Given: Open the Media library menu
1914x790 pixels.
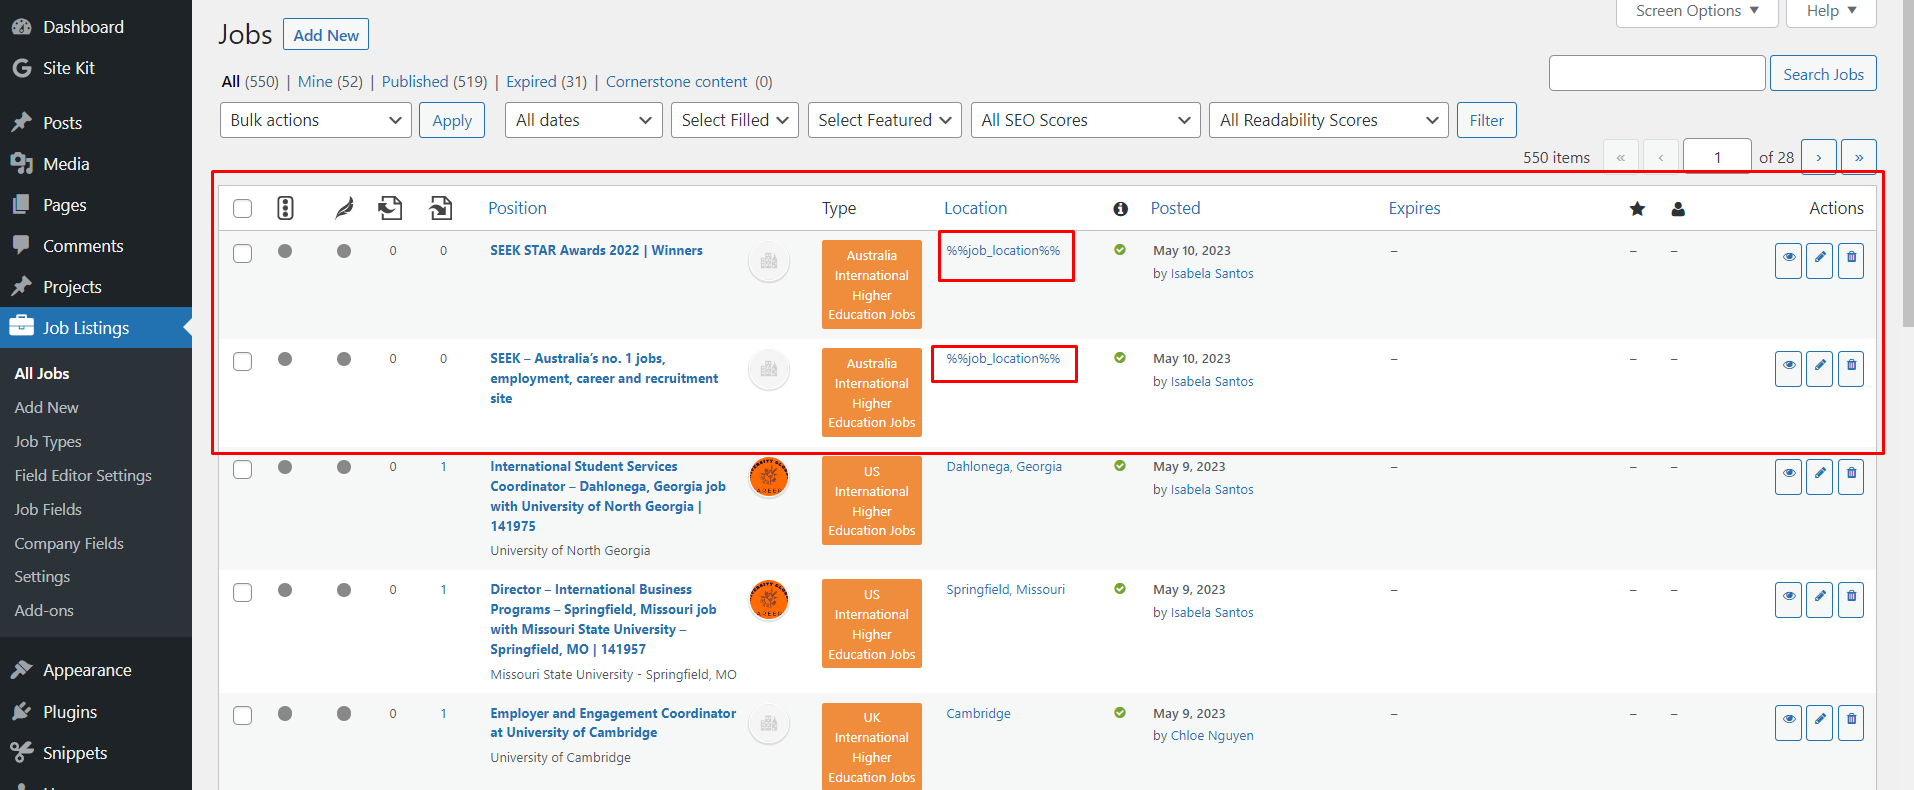Looking at the screenshot, I should tap(66, 164).
